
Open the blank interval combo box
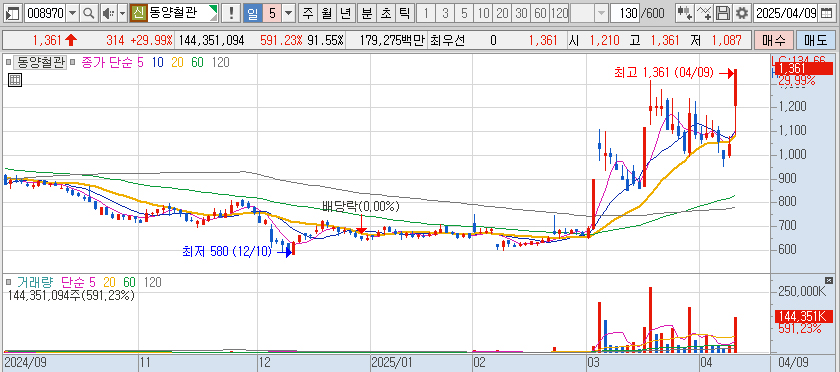click(589, 13)
